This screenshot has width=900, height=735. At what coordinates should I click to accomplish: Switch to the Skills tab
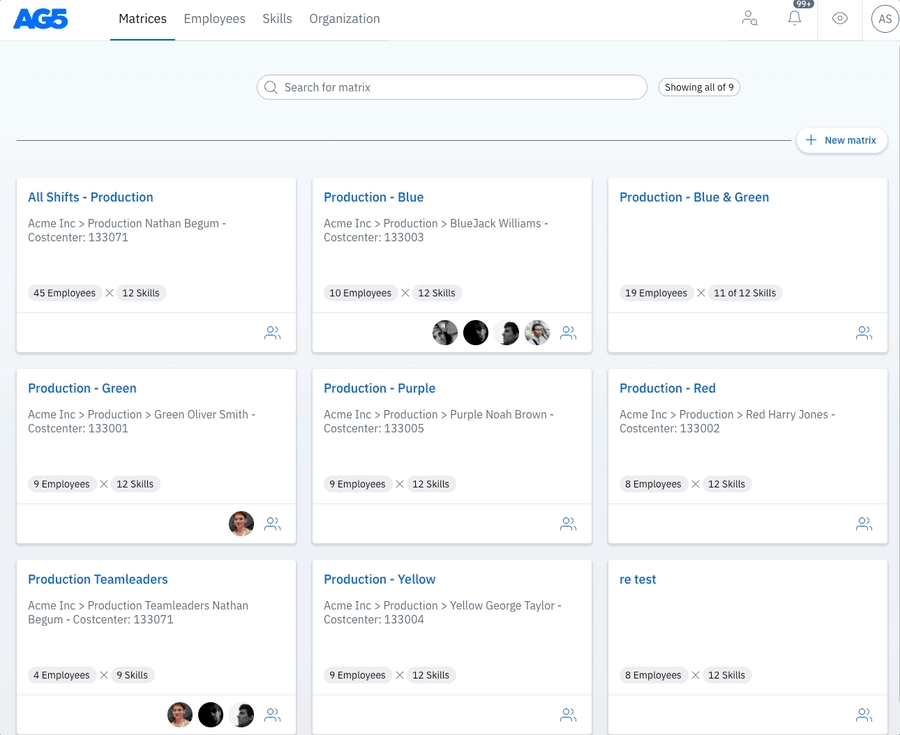pos(277,19)
